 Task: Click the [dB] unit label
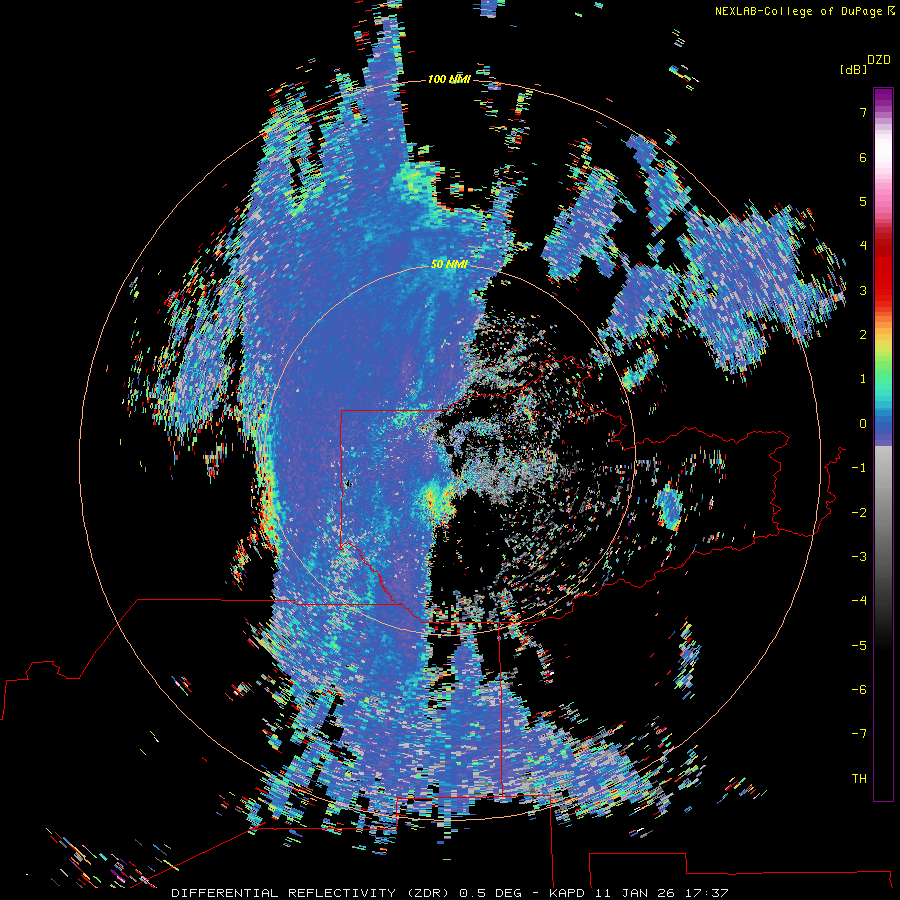[x=853, y=70]
